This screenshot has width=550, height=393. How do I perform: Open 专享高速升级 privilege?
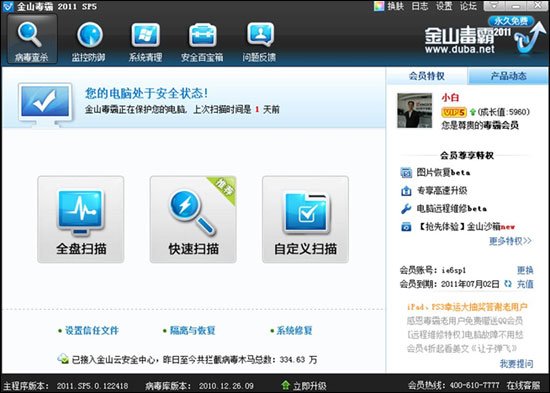[x=442, y=191]
